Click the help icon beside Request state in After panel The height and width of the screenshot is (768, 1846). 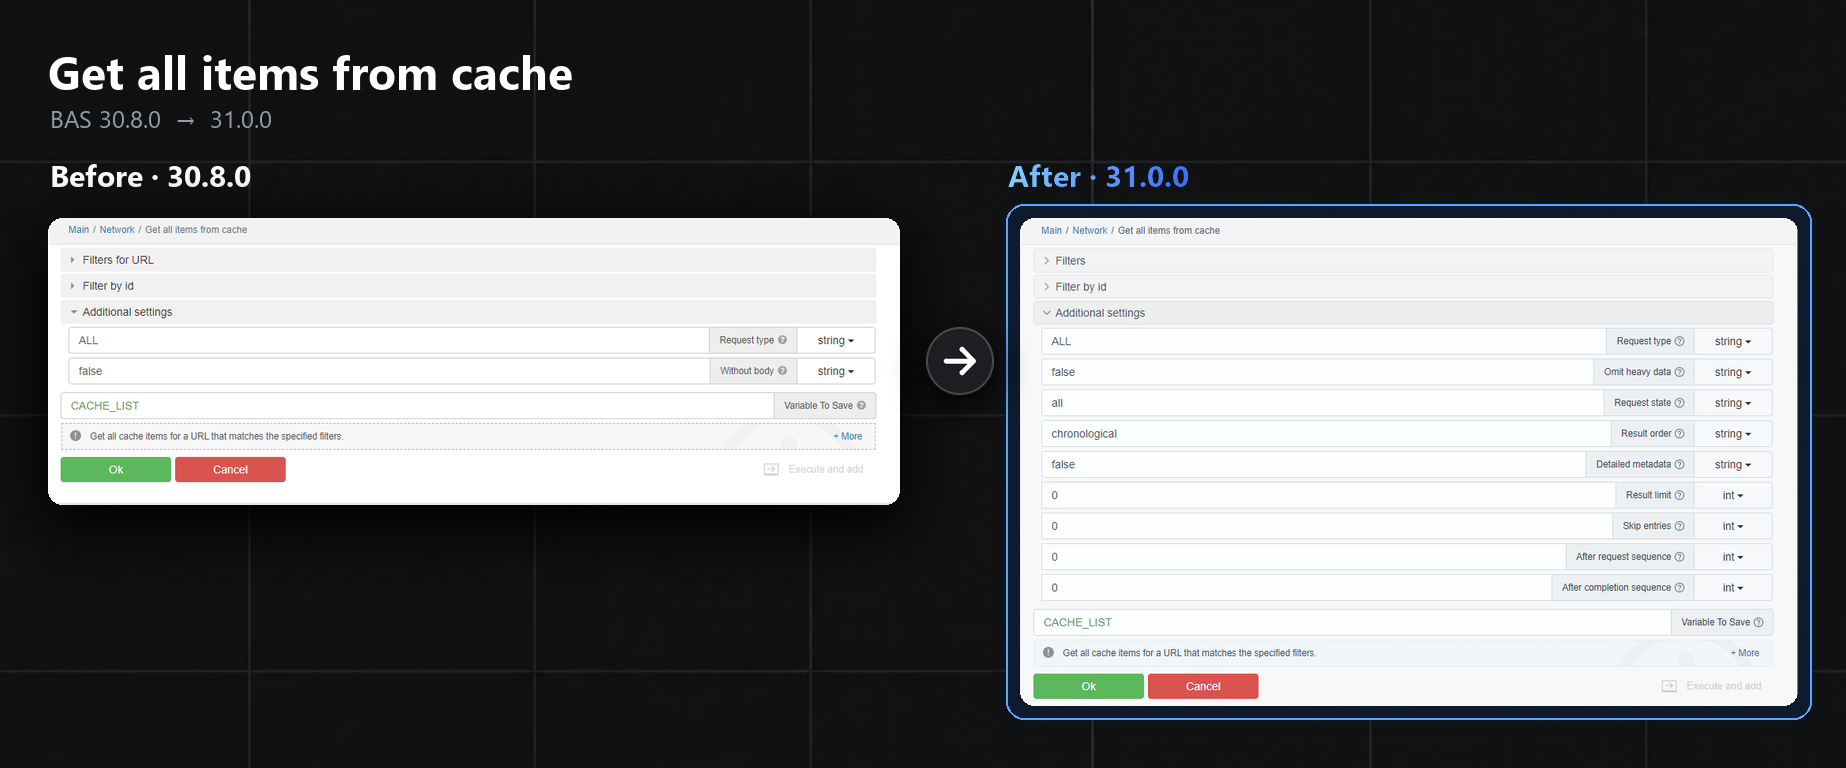click(x=1679, y=403)
